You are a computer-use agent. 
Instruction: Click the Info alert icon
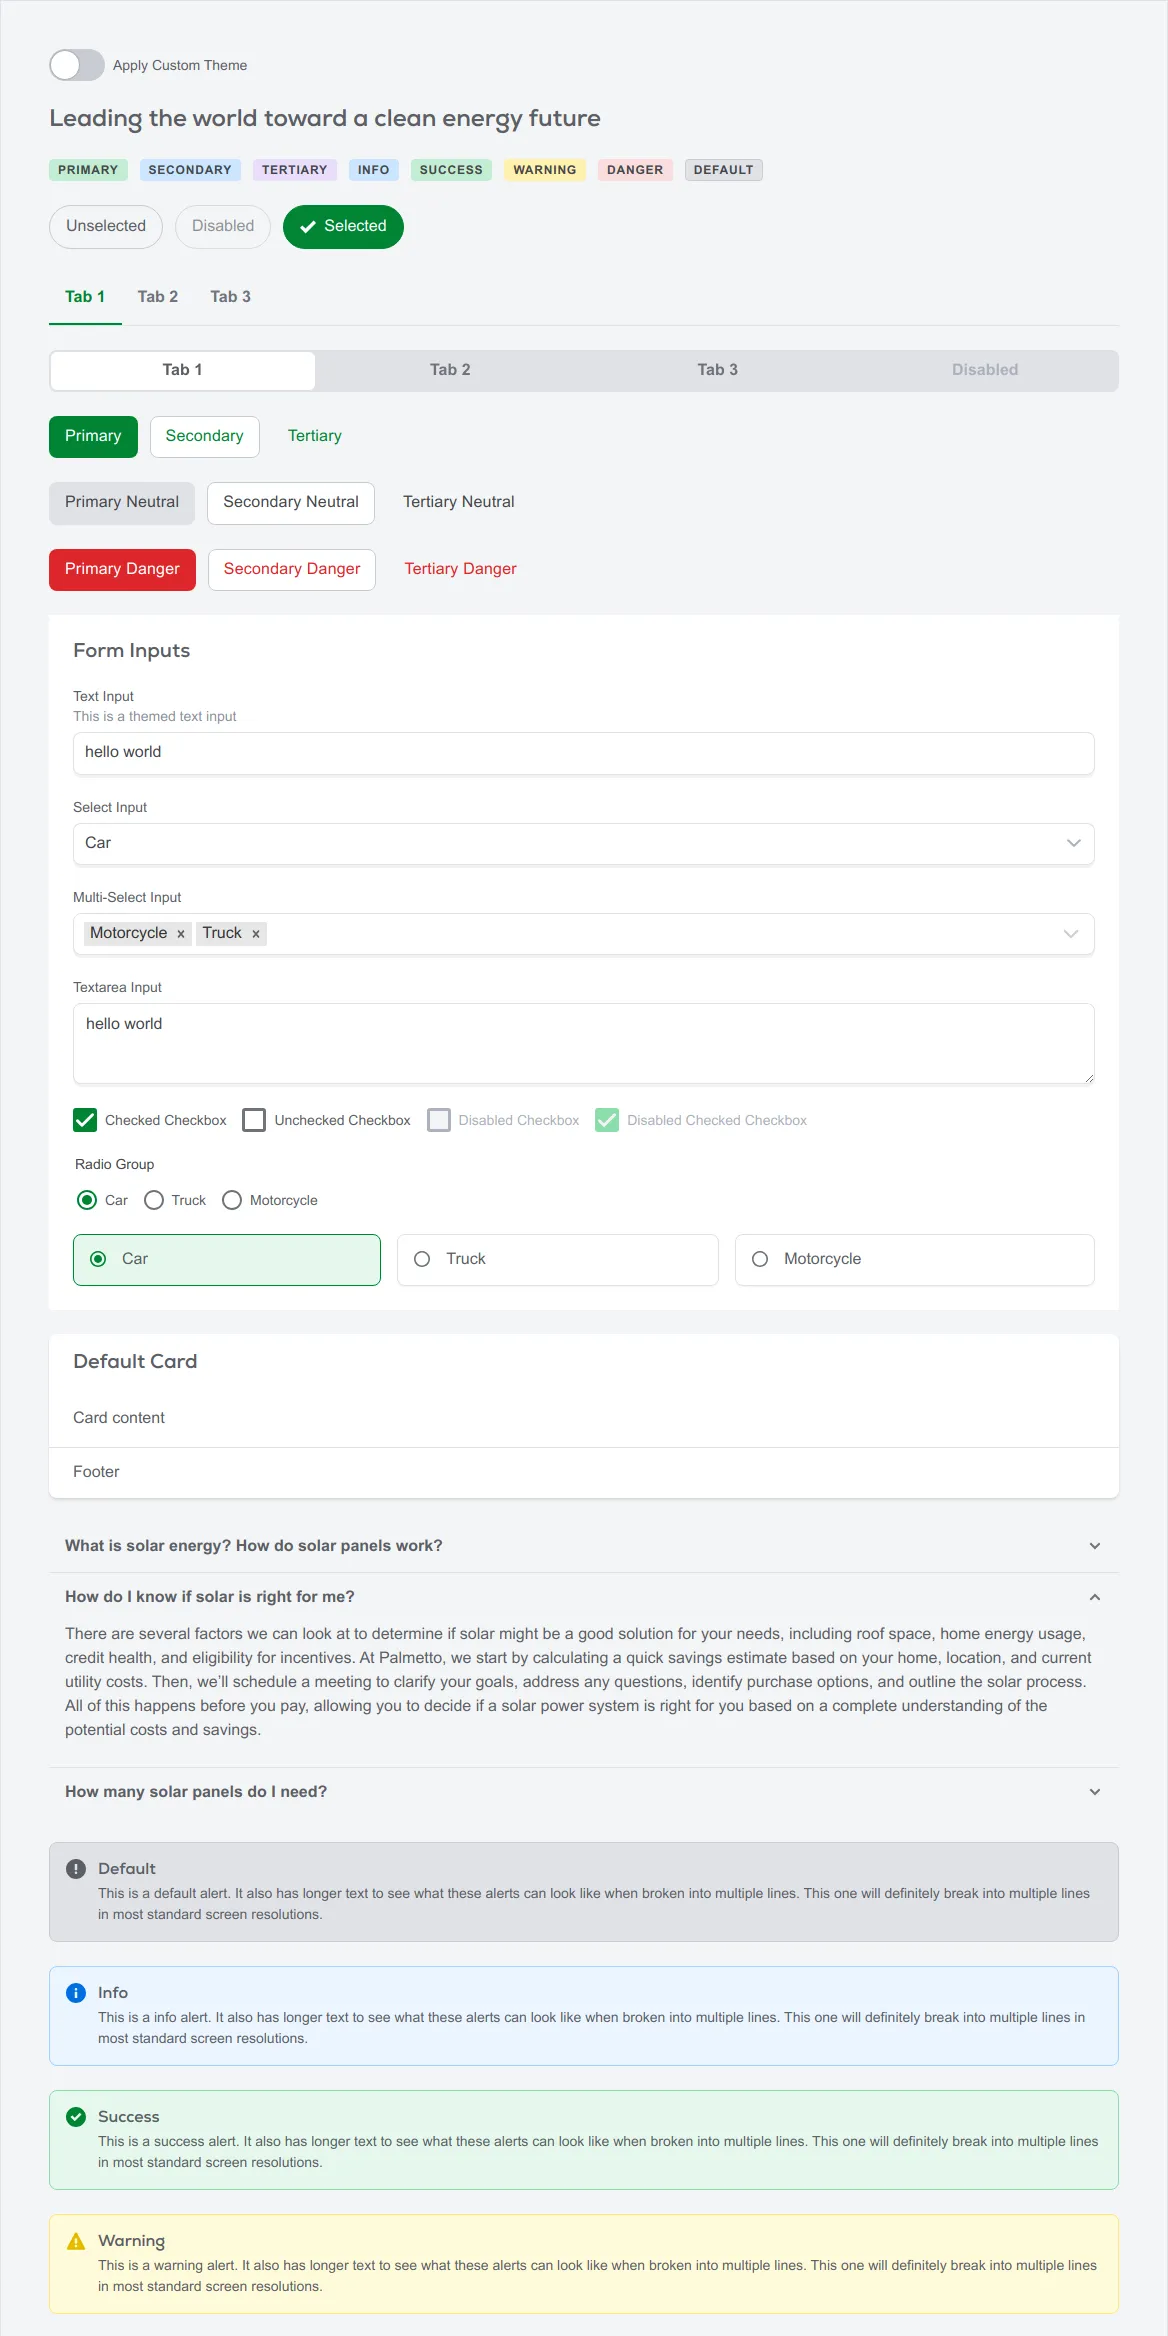coord(76,1993)
